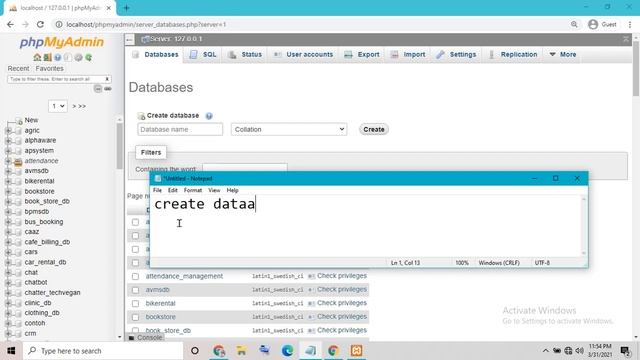
Task: Open the Recent tables link
Action: click(18, 69)
